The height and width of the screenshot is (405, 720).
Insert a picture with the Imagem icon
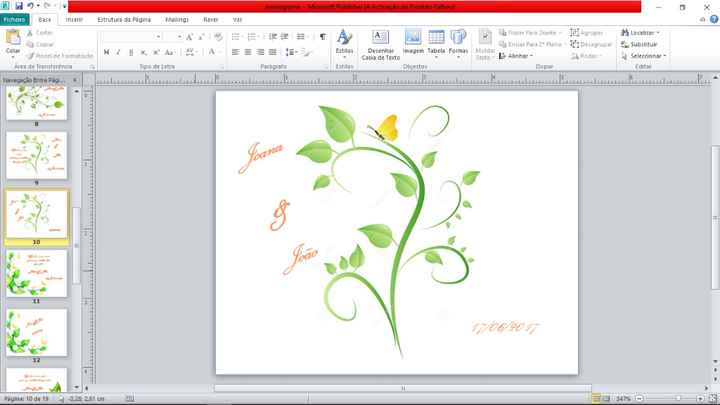(413, 42)
